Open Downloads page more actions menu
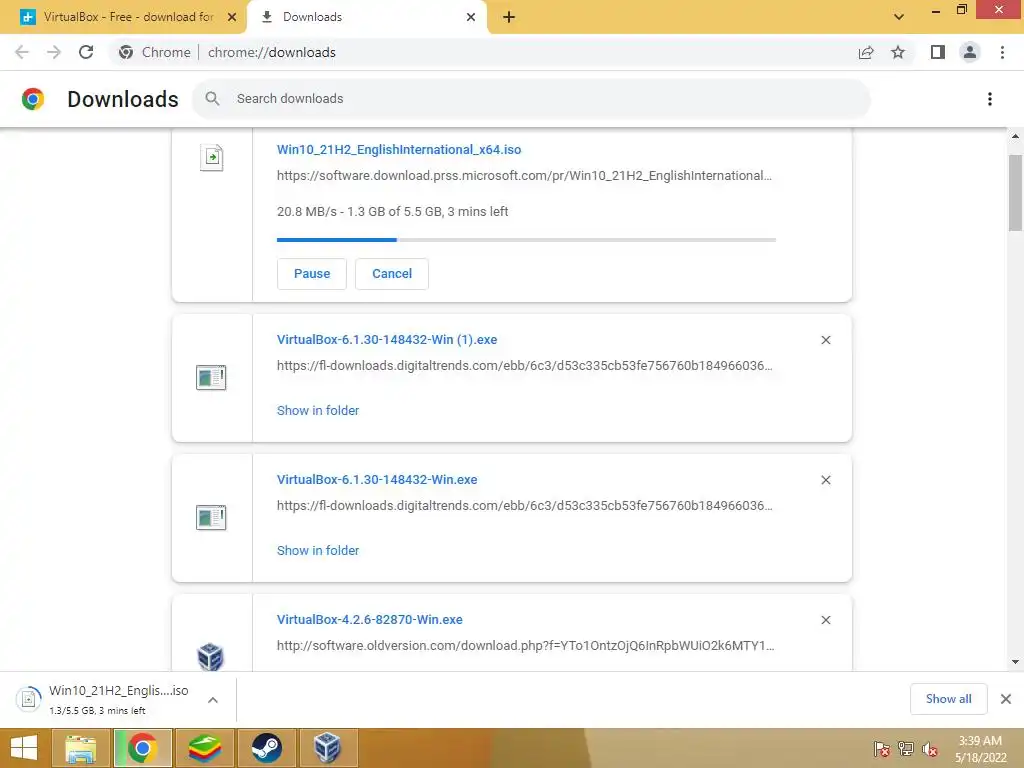This screenshot has height=768, width=1024. coord(990,99)
